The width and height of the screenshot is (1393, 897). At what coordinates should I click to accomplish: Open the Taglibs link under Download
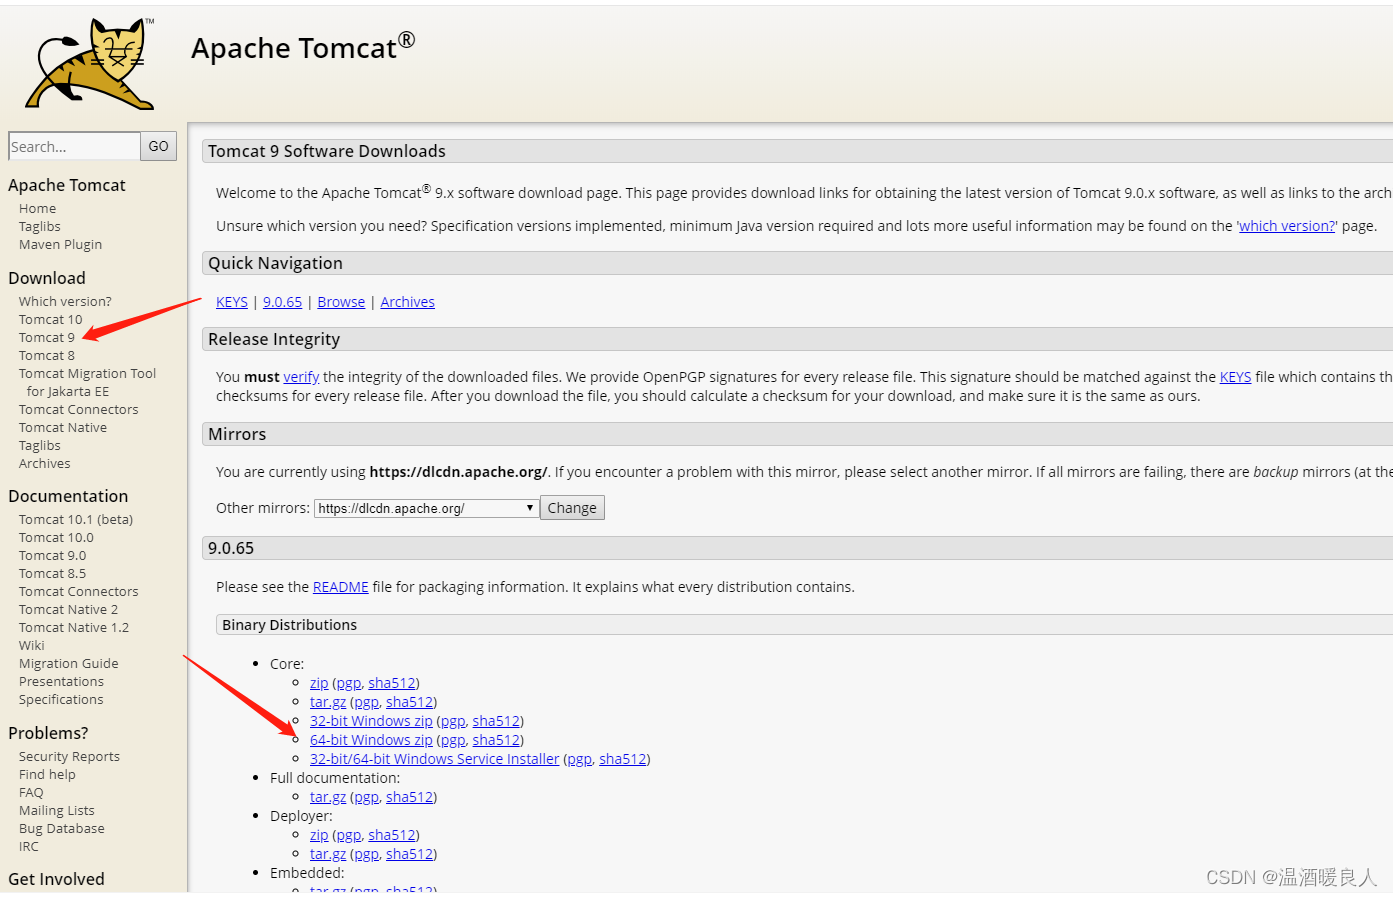(40, 446)
